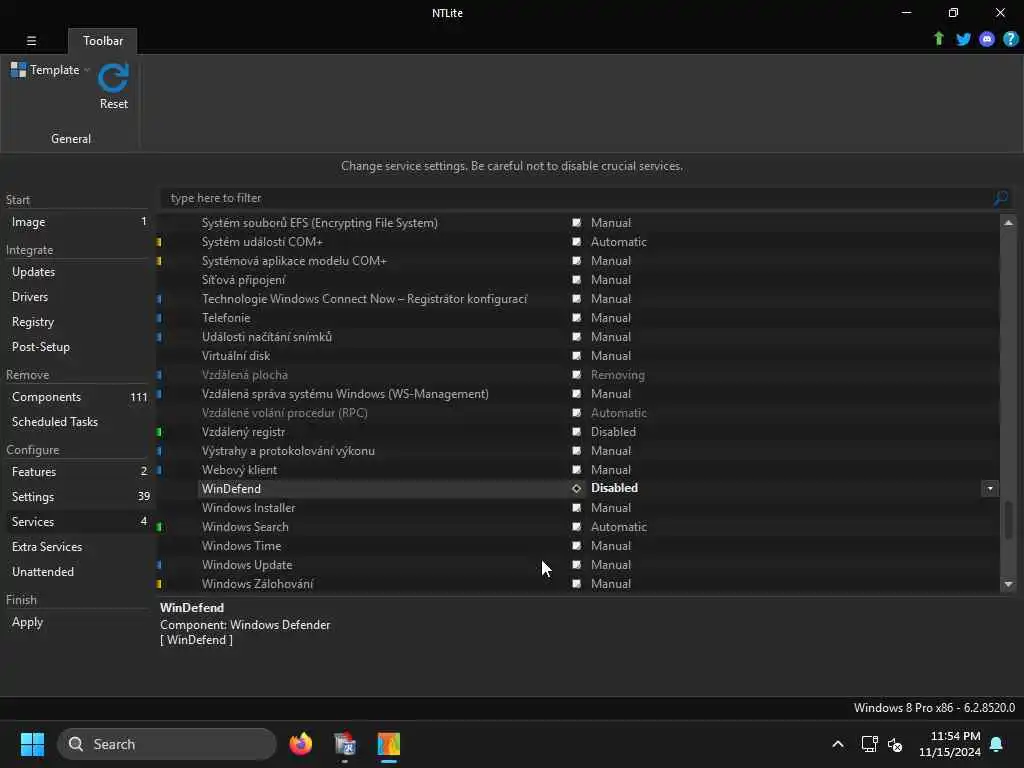
Task: Click the Disabled value for Vzdálený registr
Action: point(613,432)
